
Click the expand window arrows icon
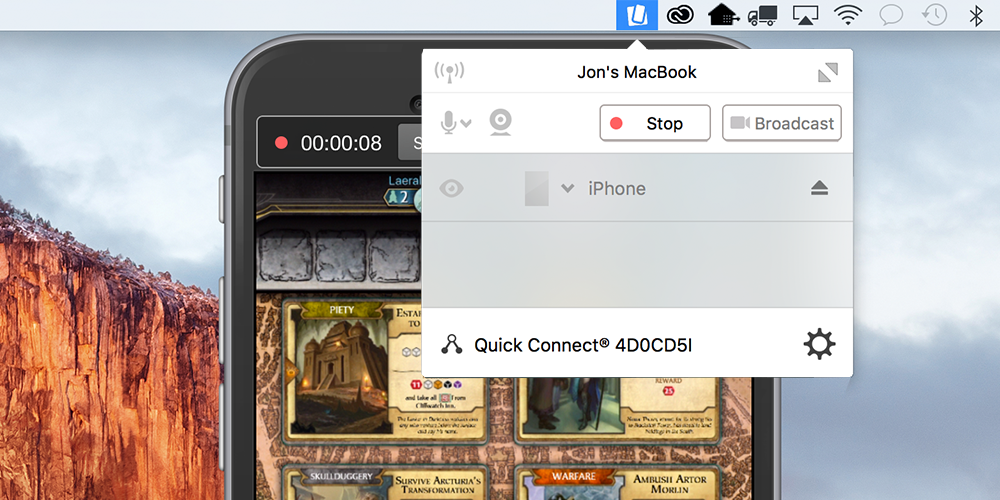click(x=828, y=73)
